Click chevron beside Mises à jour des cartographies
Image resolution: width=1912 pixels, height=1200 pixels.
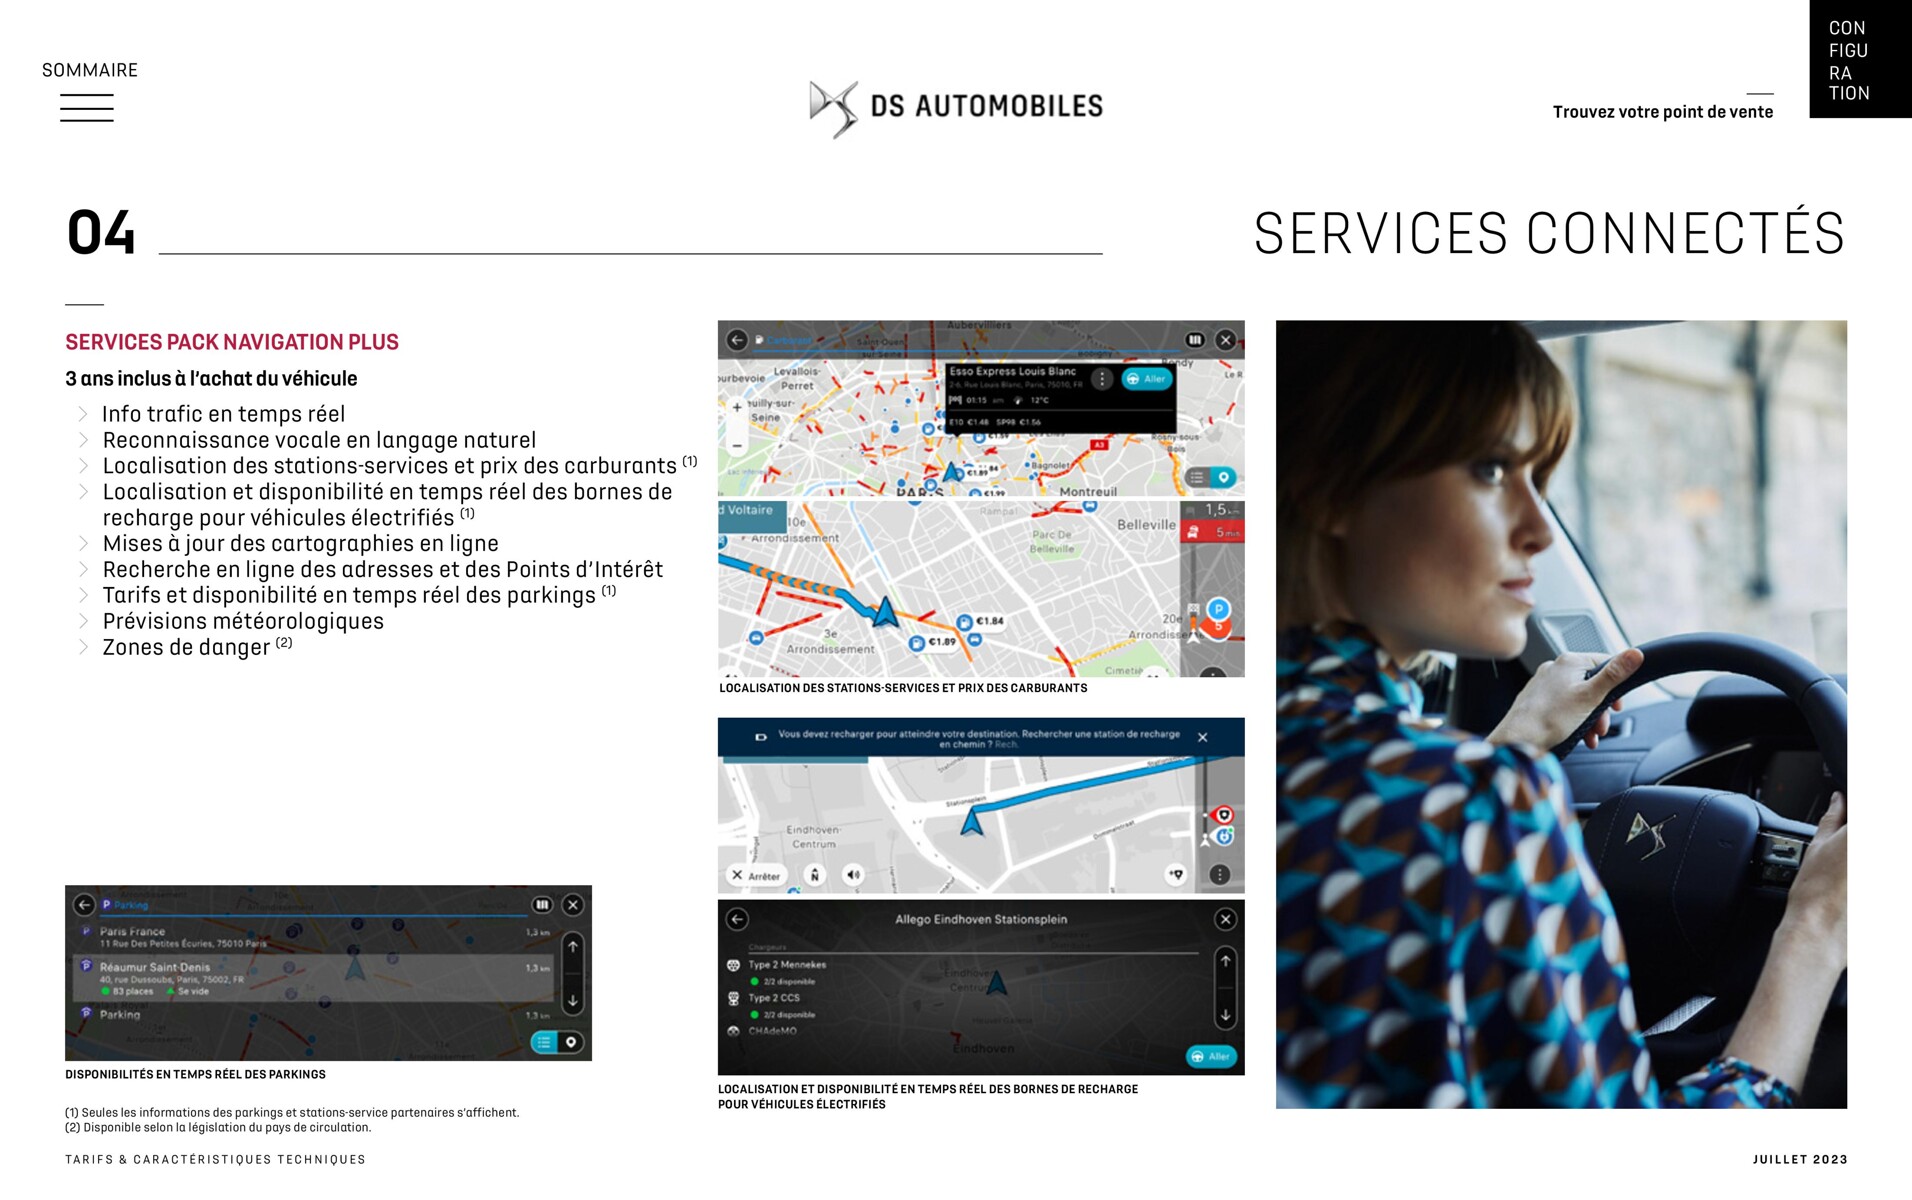pyautogui.click(x=83, y=544)
